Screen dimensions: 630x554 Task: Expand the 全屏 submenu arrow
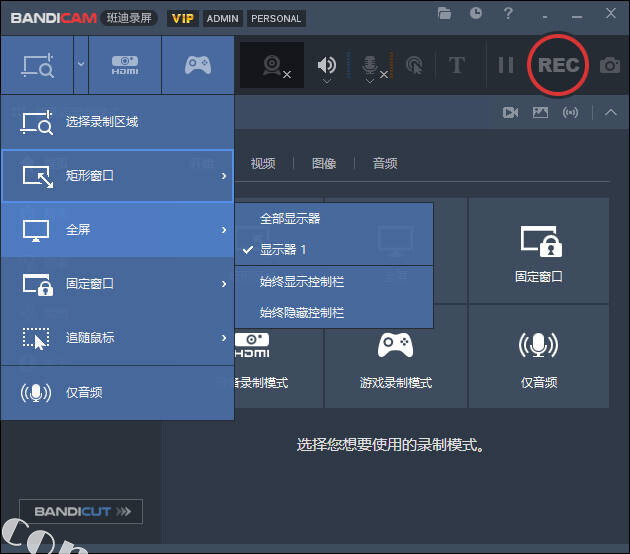pyautogui.click(x=224, y=230)
